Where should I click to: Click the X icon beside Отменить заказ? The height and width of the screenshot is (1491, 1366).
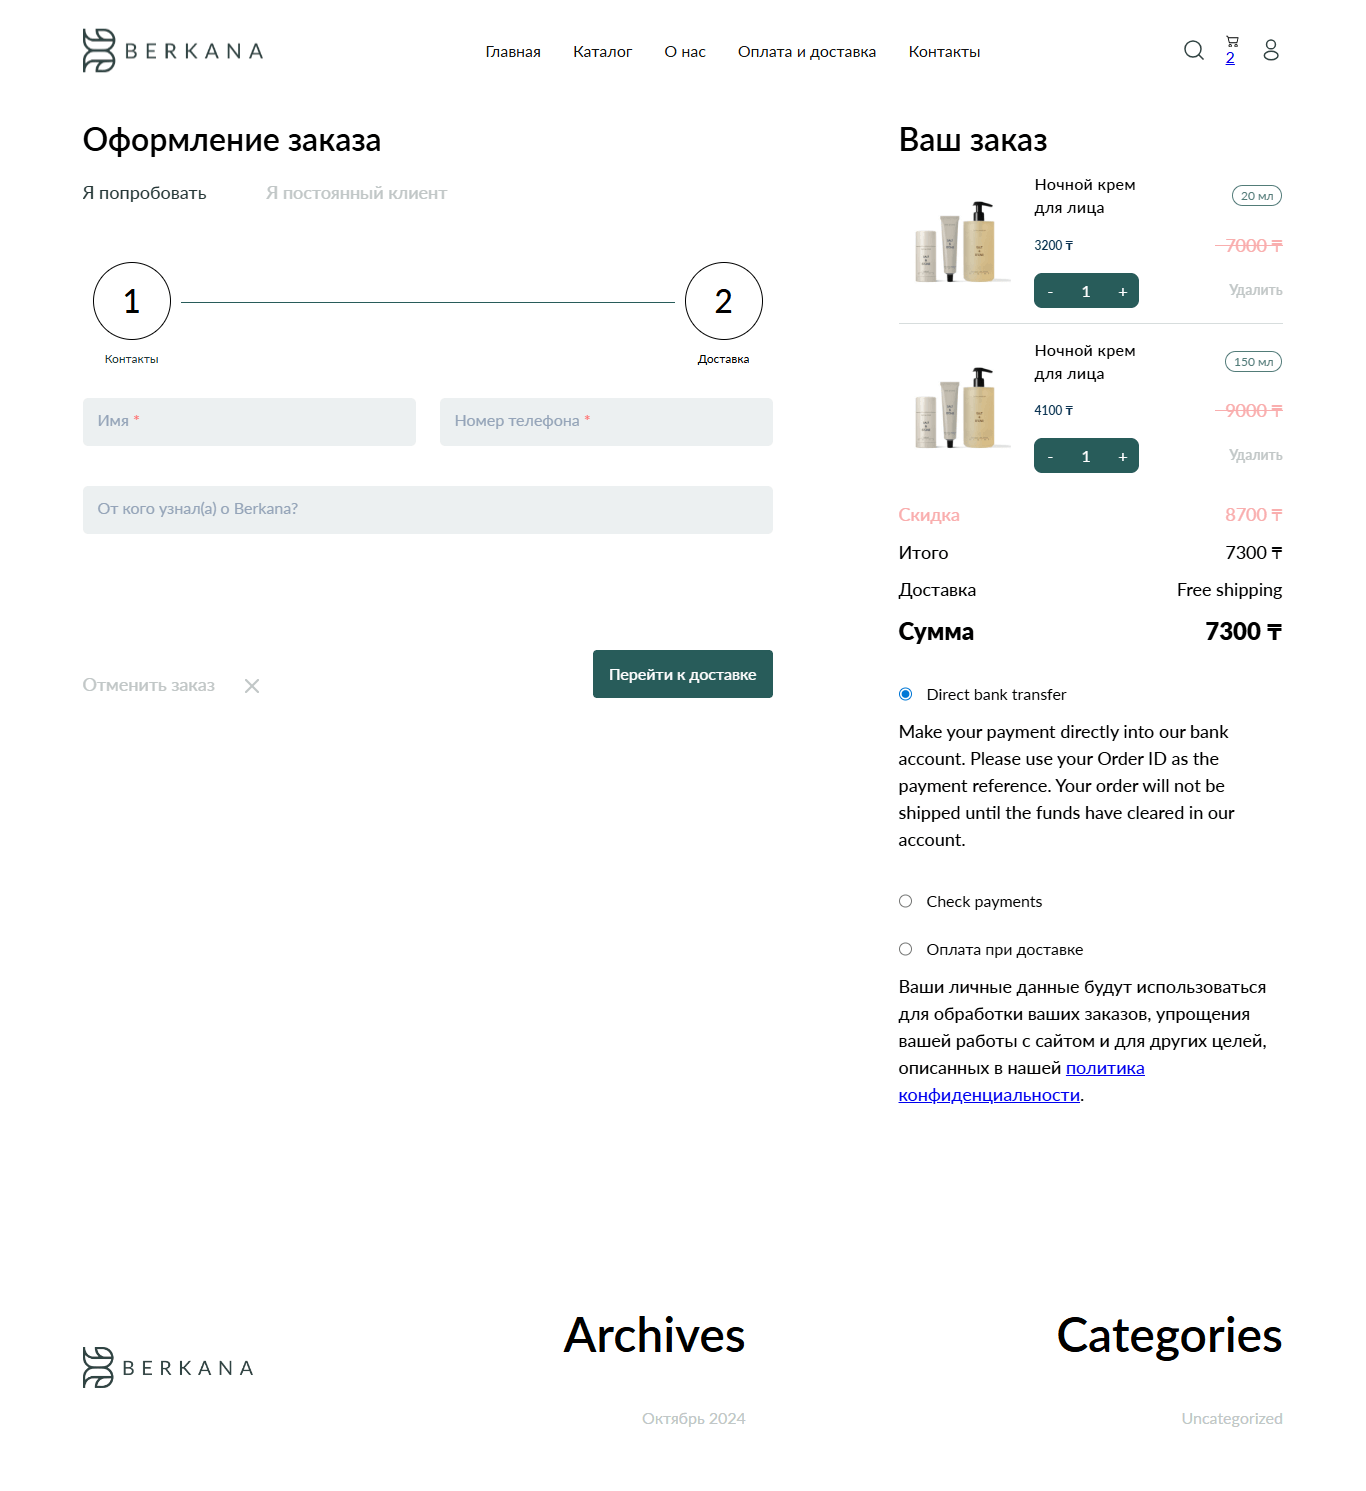(x=252, y=686)
